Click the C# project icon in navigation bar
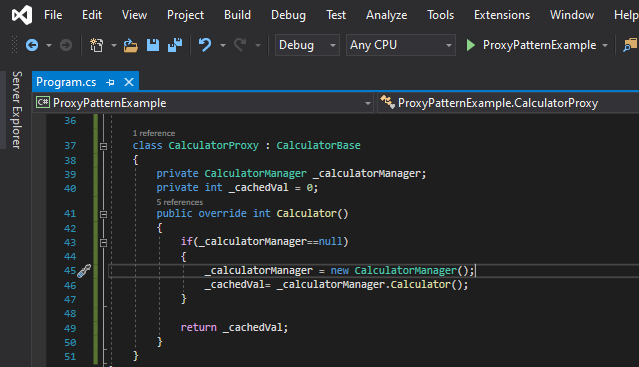This screenshot has height=367, width=639. point(43,102)
